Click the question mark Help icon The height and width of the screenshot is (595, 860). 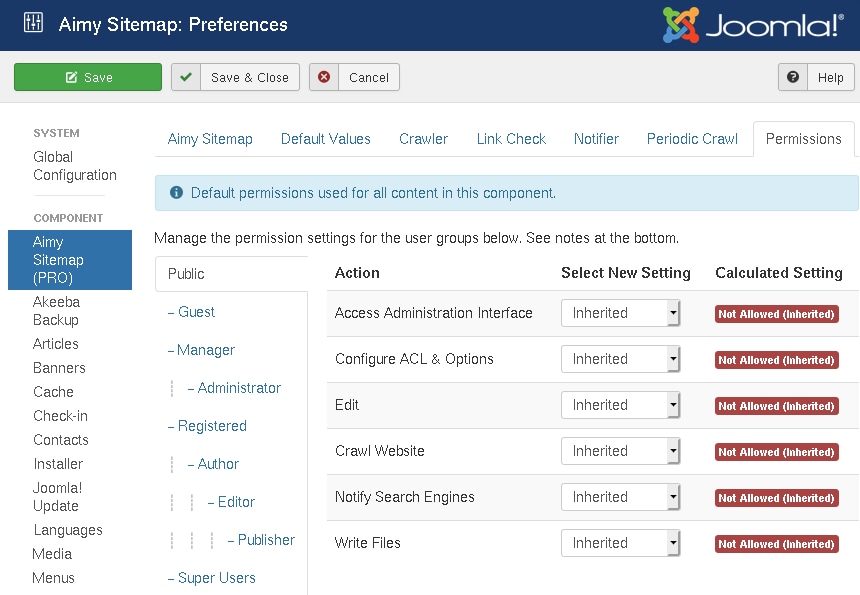click(793, 77)
